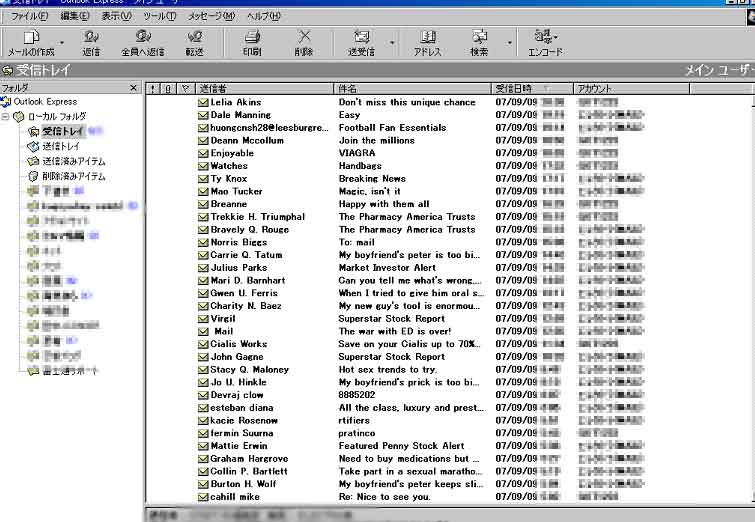The image size is (755, 522).
Task: Open the メッセージ(M) menu
Action: pos(211,16)
